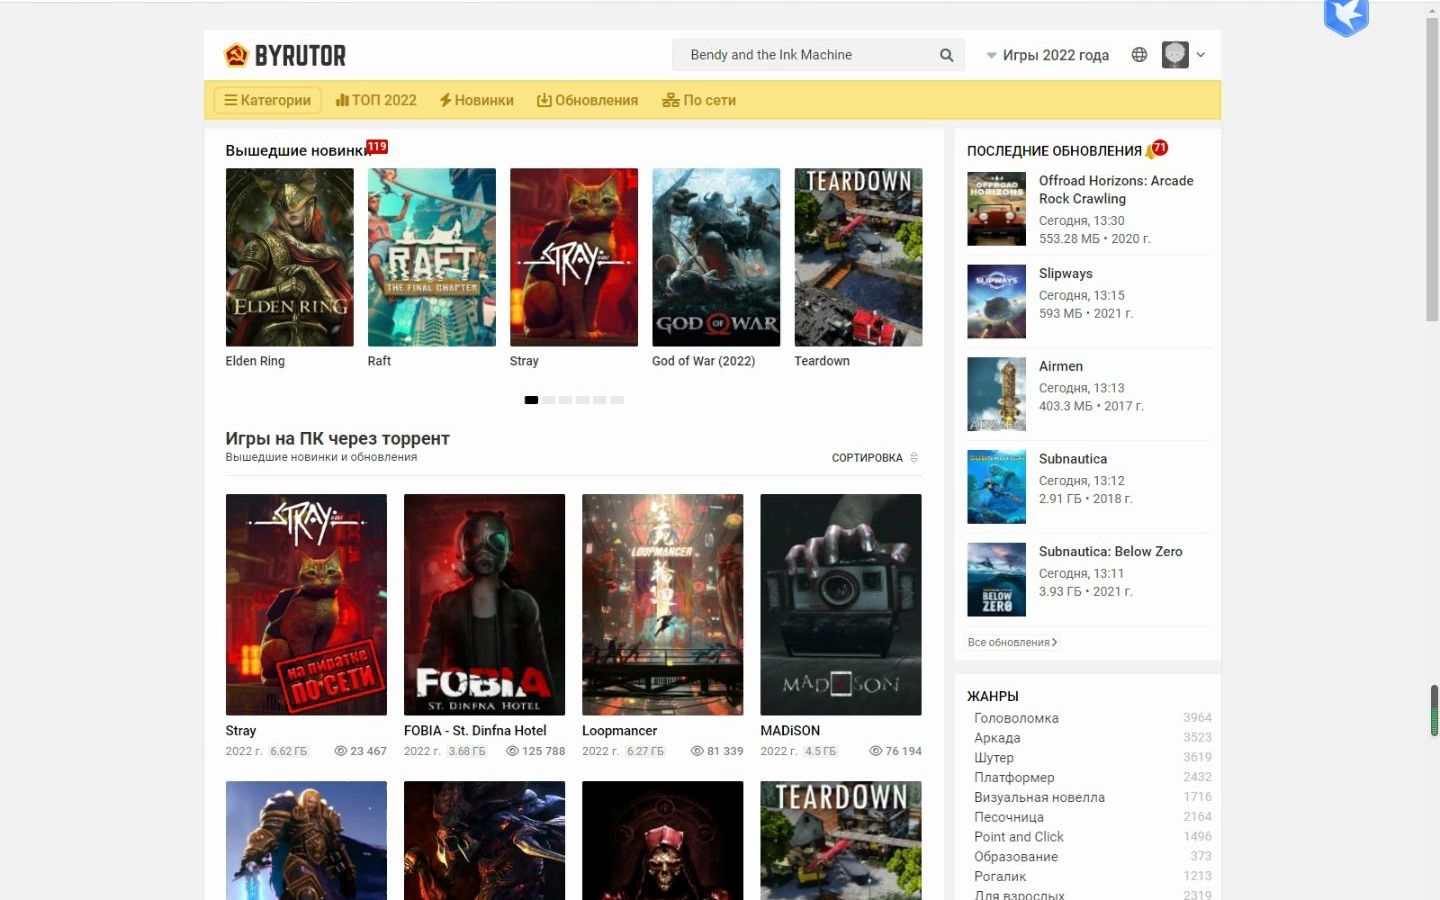Open the Elden Ring cover in carousel

pyautogui.click(x=289, y=257)
